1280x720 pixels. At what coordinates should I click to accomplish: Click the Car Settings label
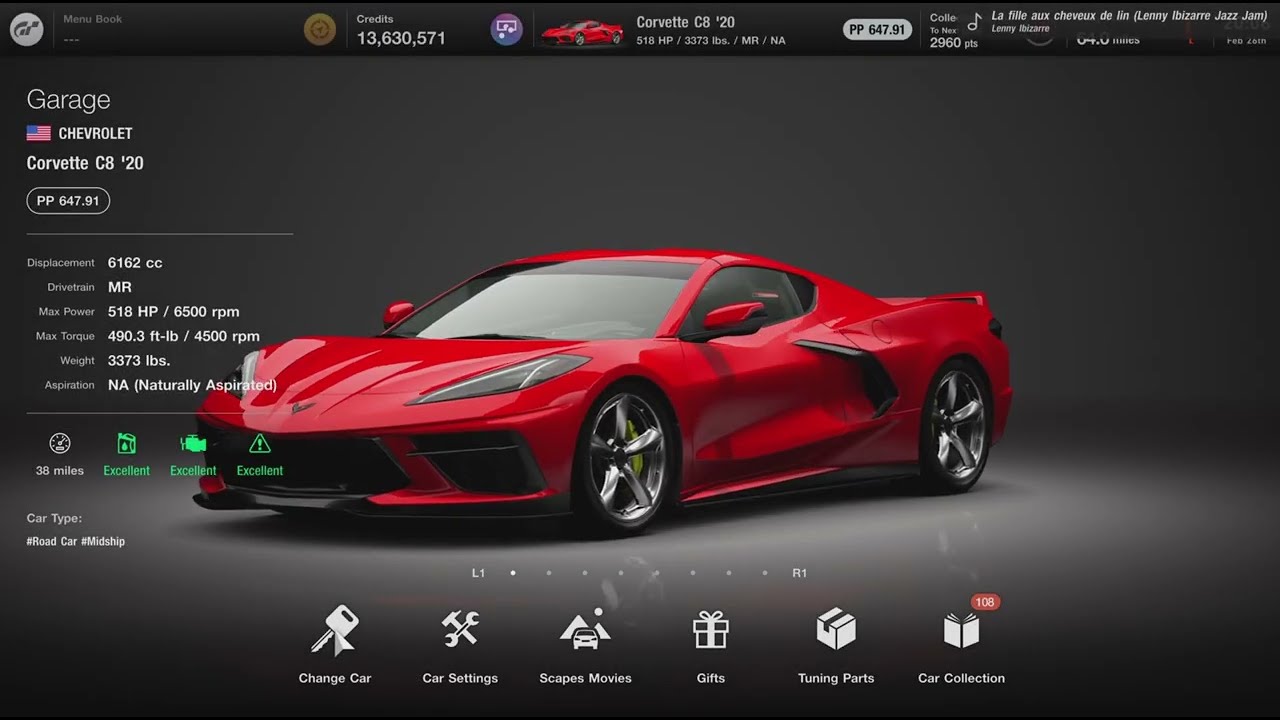[x=460, y=678]
